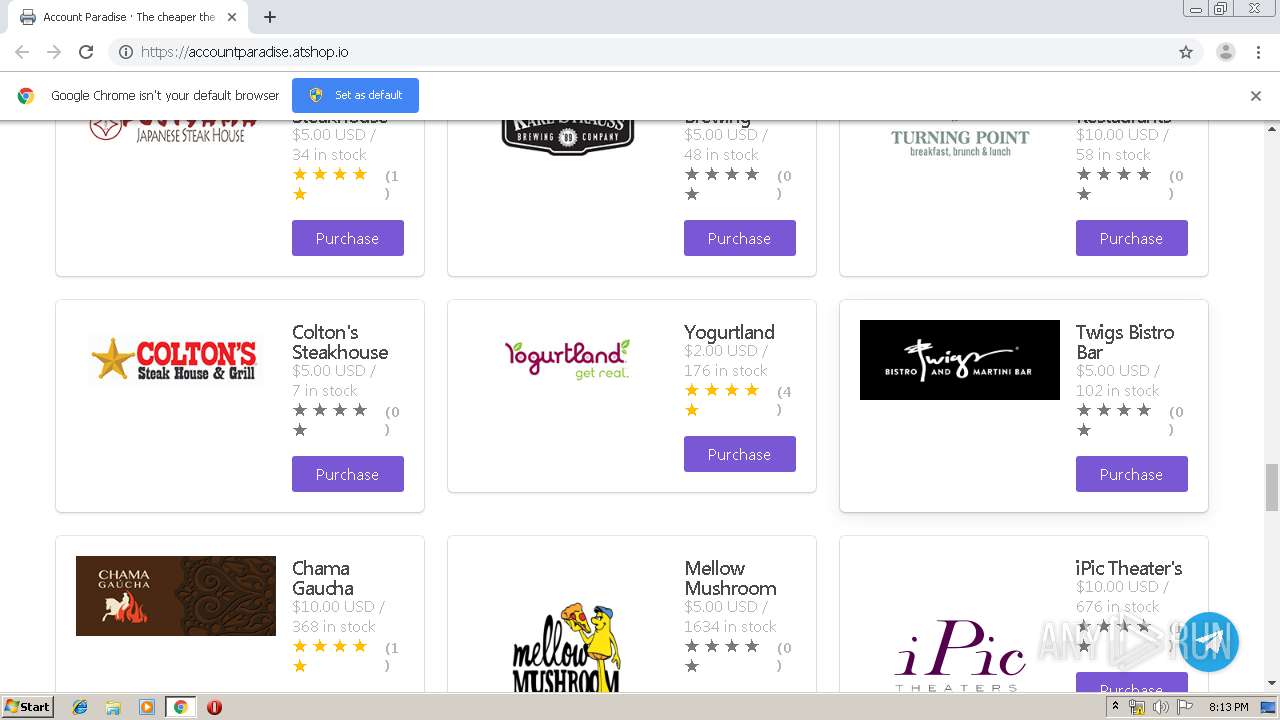The width and height of the screenshot is (1280, 720).
Task: Open the site information icon in address bar
Action: click(126, 52)
